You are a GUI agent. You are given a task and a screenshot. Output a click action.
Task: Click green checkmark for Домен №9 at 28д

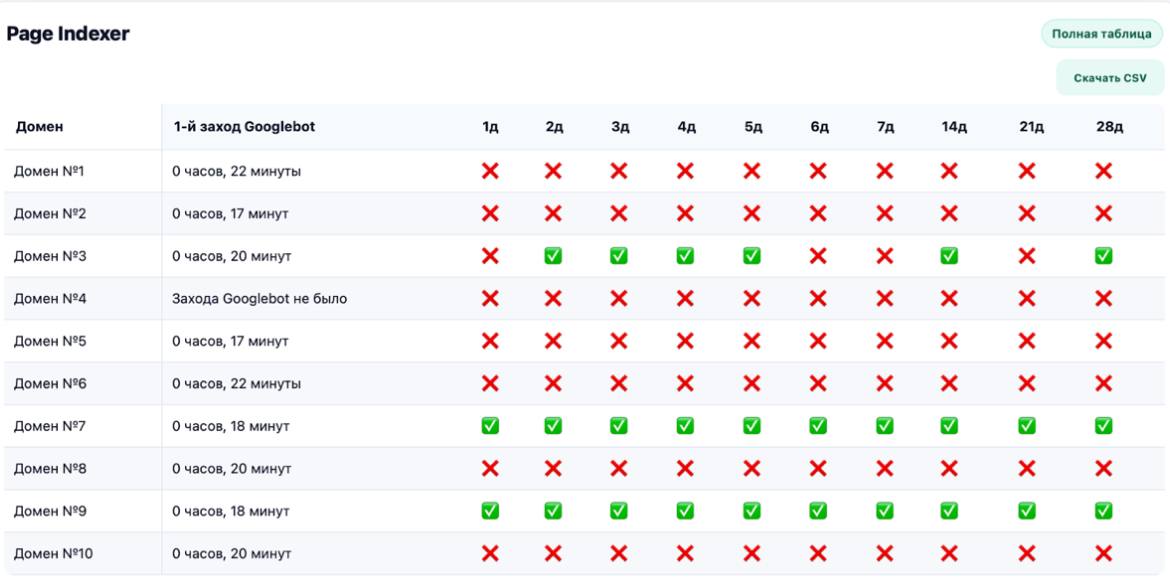1103,511
